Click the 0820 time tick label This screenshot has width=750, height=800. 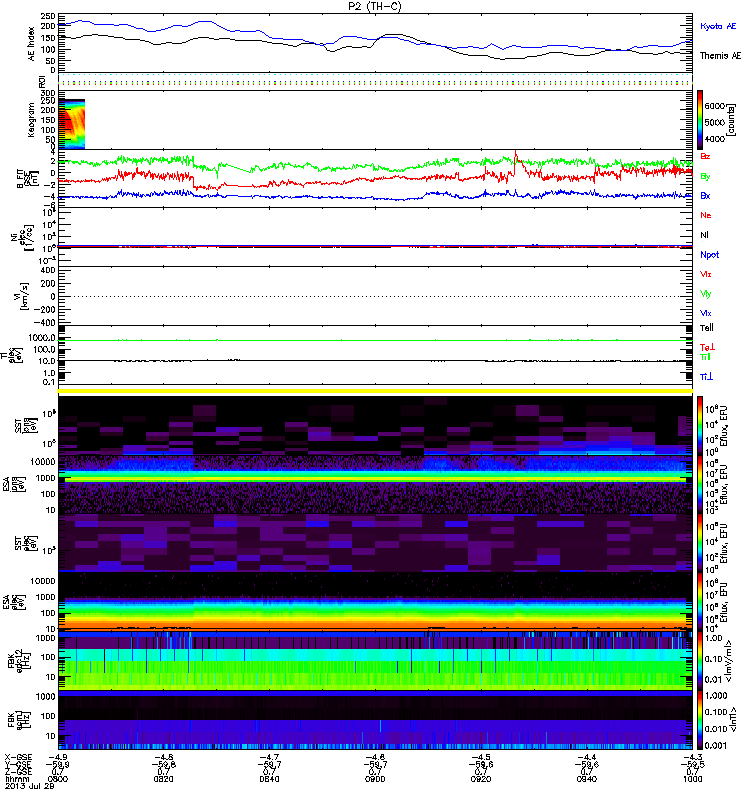click(163, 779)
